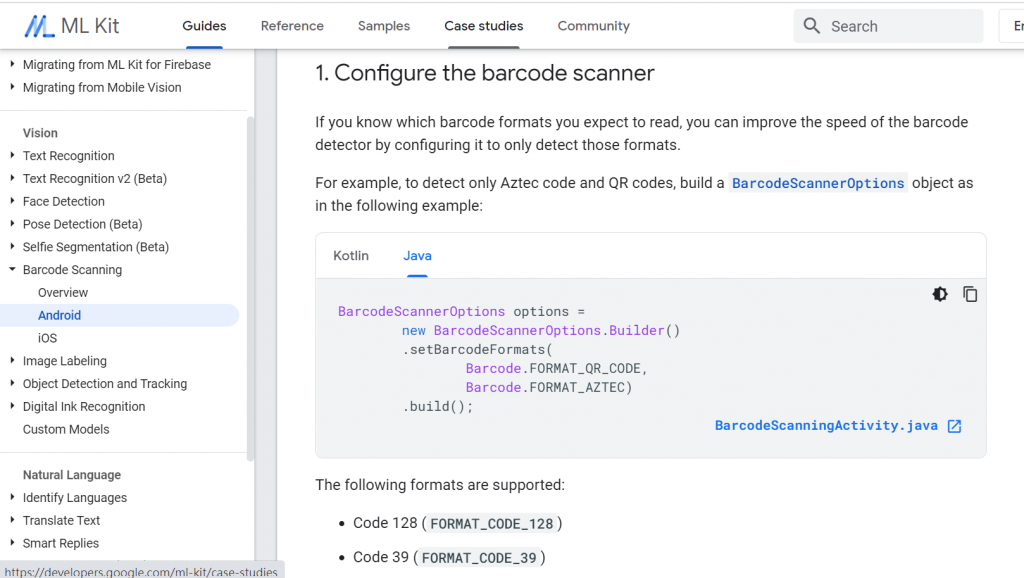The image size is (1024, 578).
Task: Click the ML Kit logo icon
Action: click(40, 26)
